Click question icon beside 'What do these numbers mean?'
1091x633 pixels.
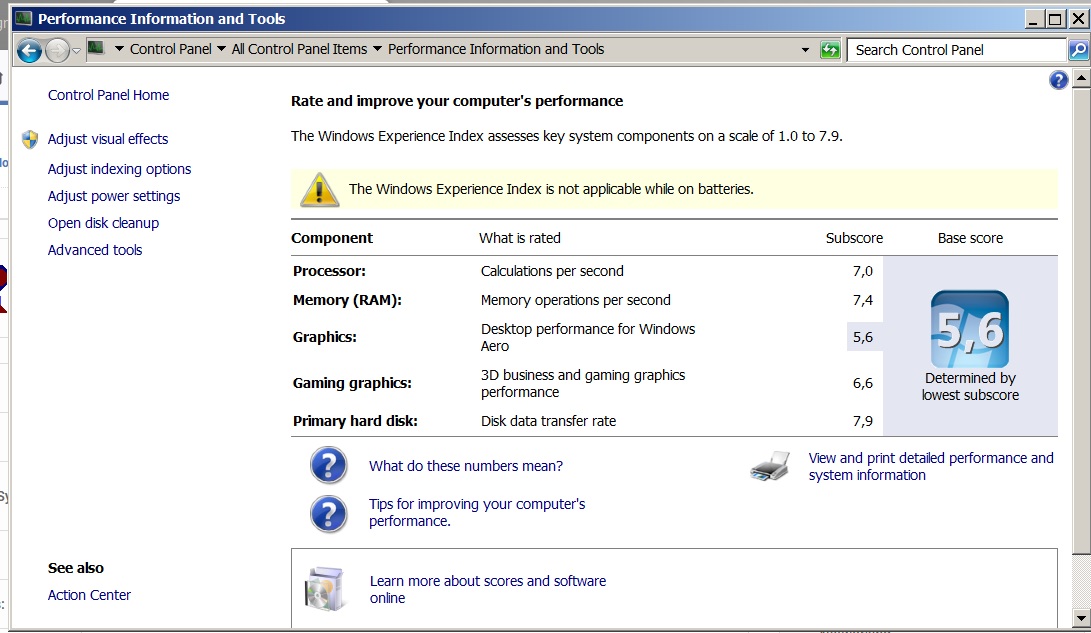(329, 466)
